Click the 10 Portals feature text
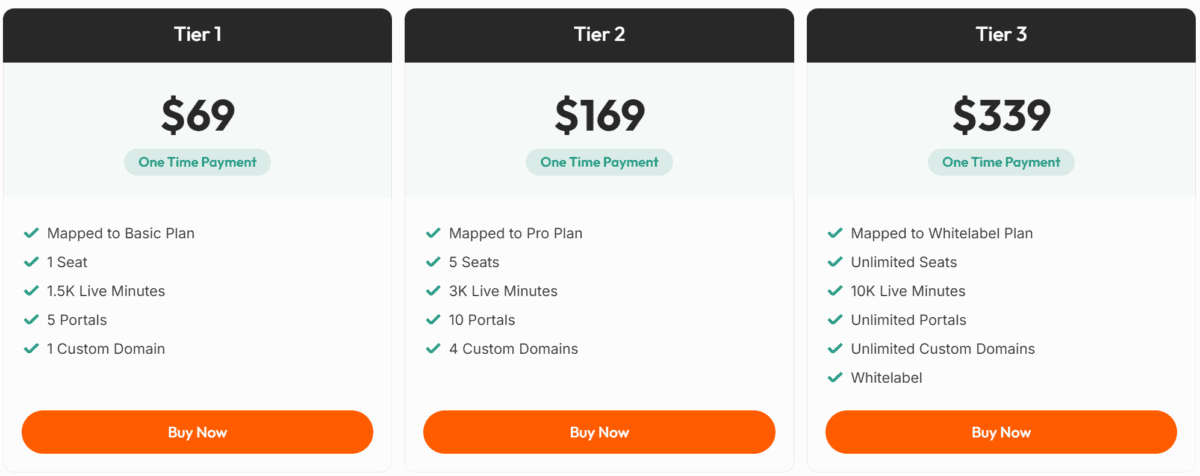 482,320
